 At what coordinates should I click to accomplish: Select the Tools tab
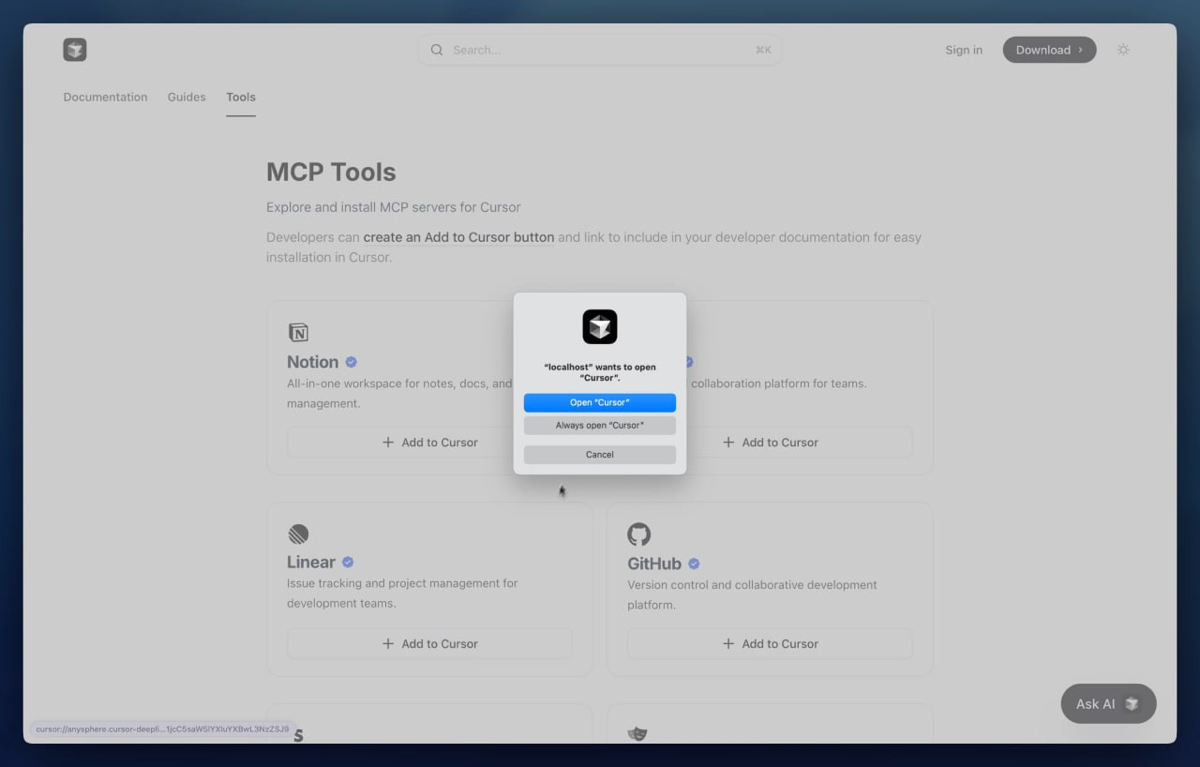(241, 97)
